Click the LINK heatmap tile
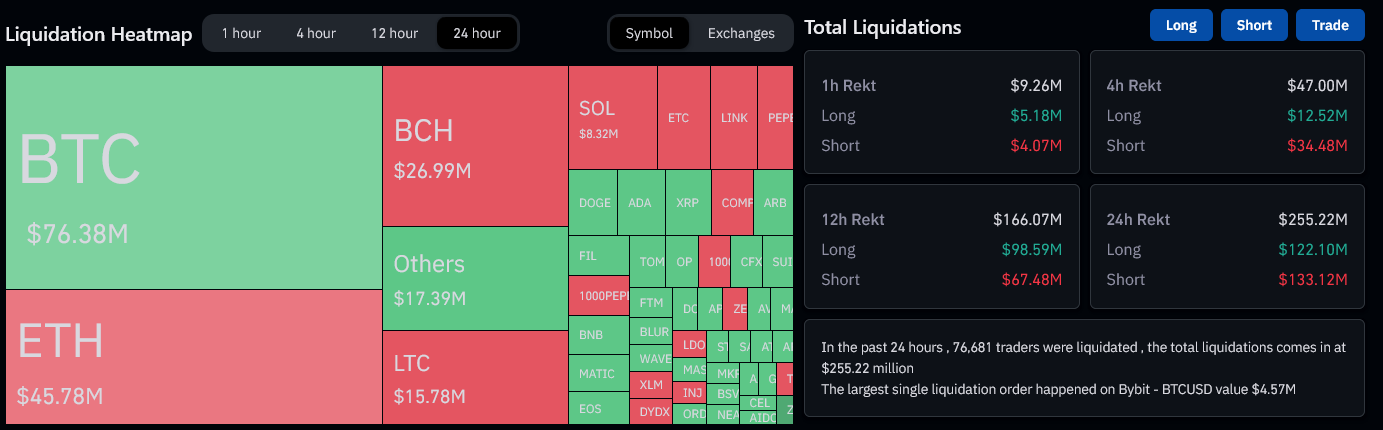Screen dimensions: 1383x430 click(734, 118)
